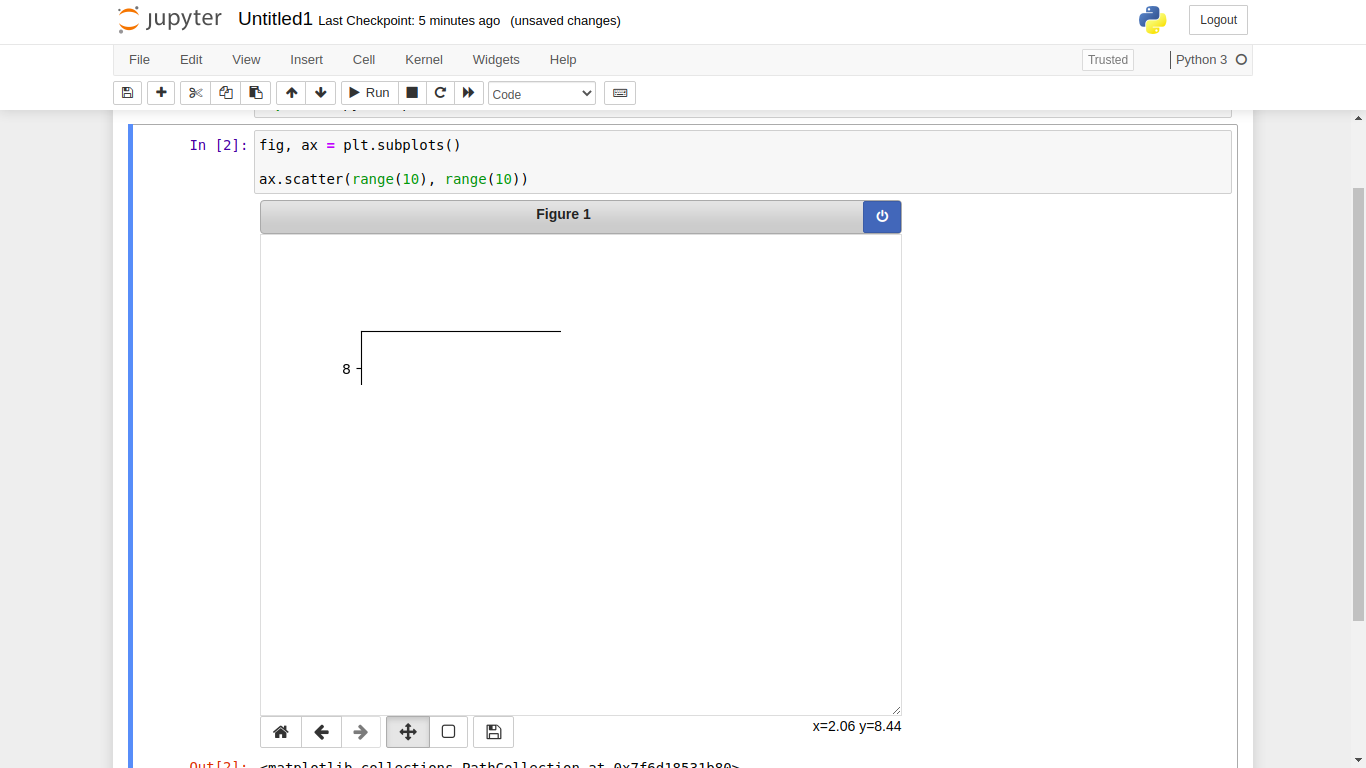Interrupt the kernel with the stop icon
This screenshot has height=768, width=1366.
[x=412, y=93]
